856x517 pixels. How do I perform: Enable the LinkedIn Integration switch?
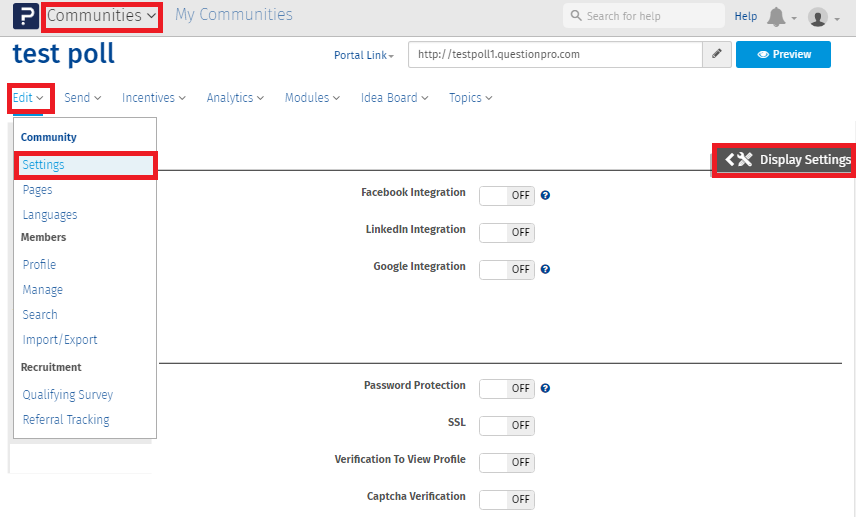(x=507, y=233)
